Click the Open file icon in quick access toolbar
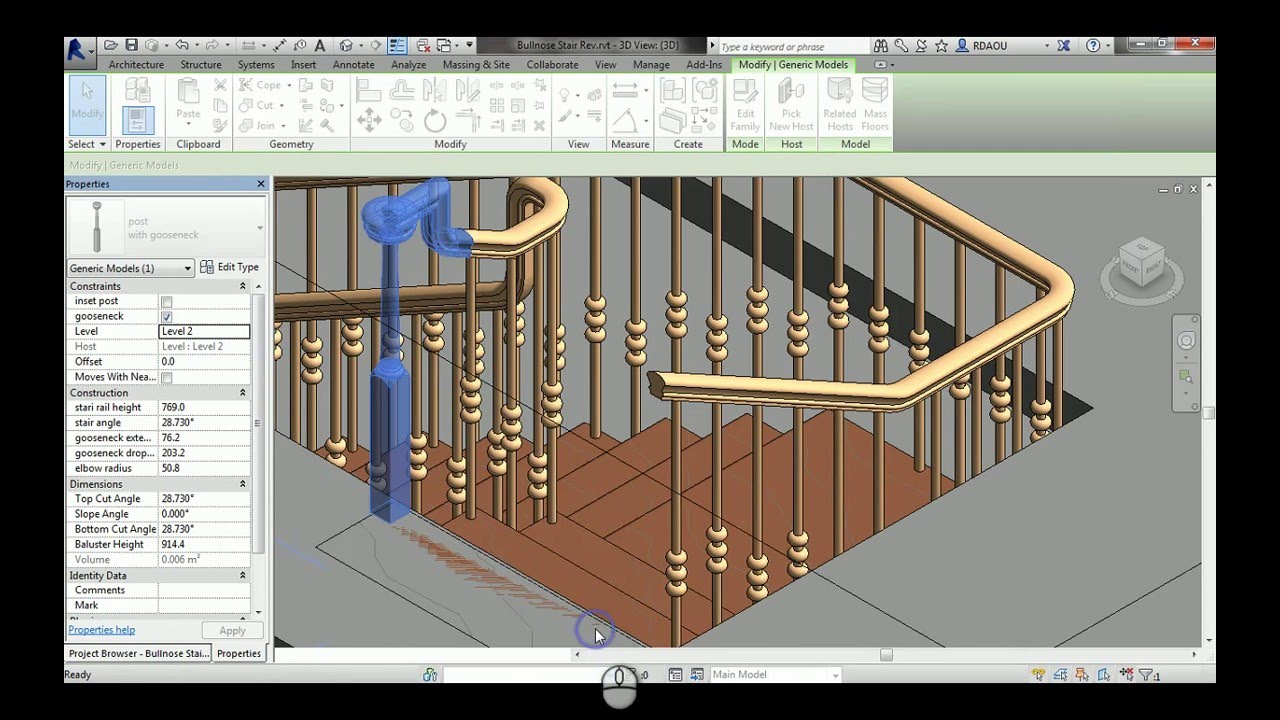This screenshot has height=720, width=1280. point(111,45)
